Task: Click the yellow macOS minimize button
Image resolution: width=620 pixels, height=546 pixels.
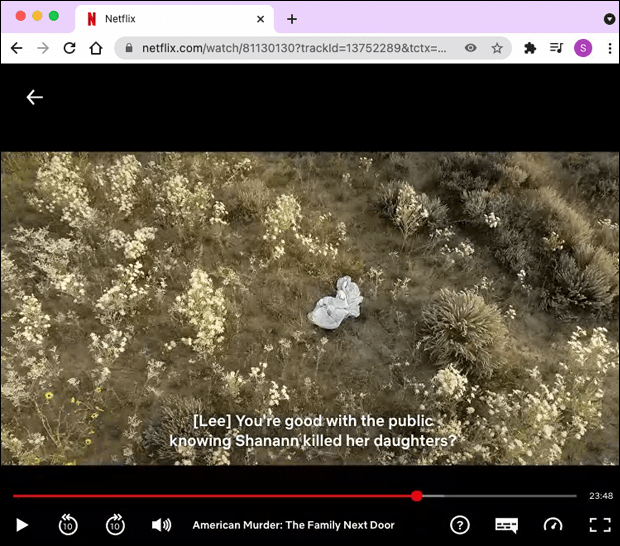Action: 37,16
